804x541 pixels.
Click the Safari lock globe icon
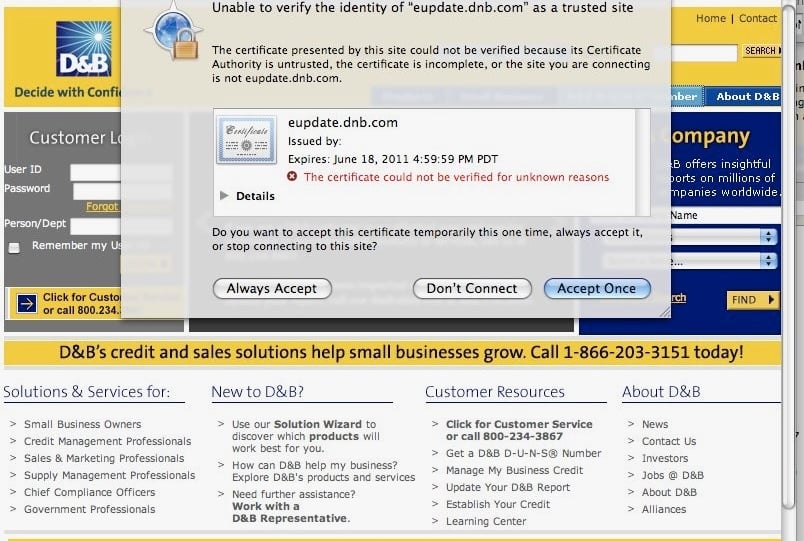pyautogui.click(x=174, y=33)
